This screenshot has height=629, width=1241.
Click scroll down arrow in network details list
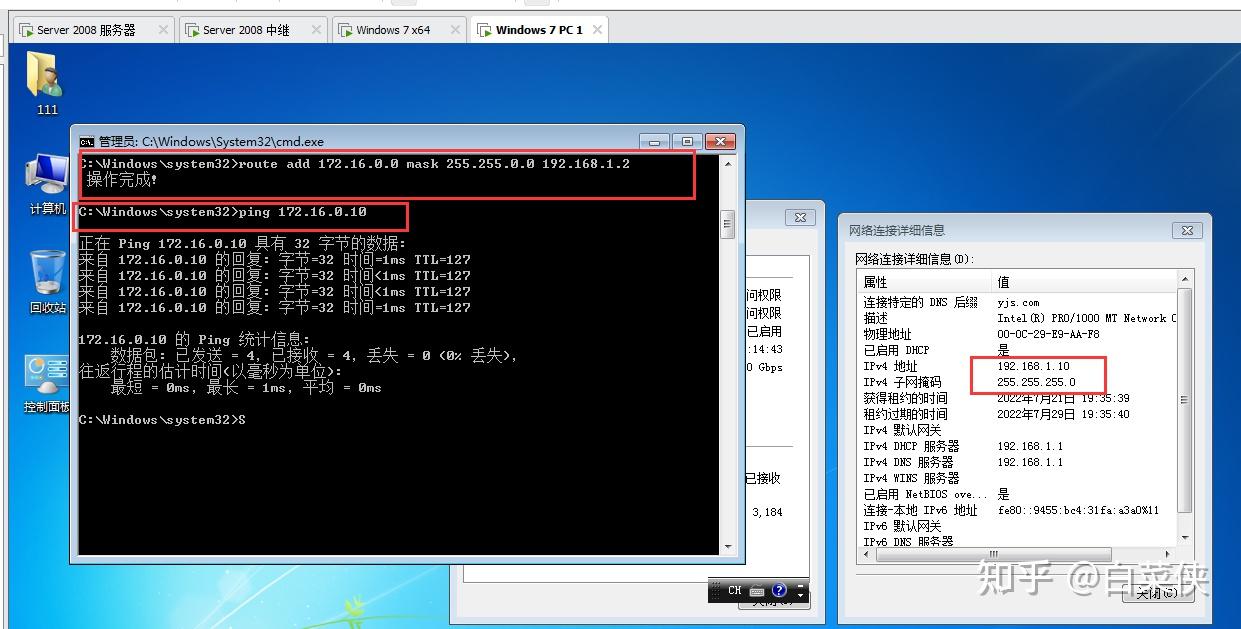tap(1185, 538)
